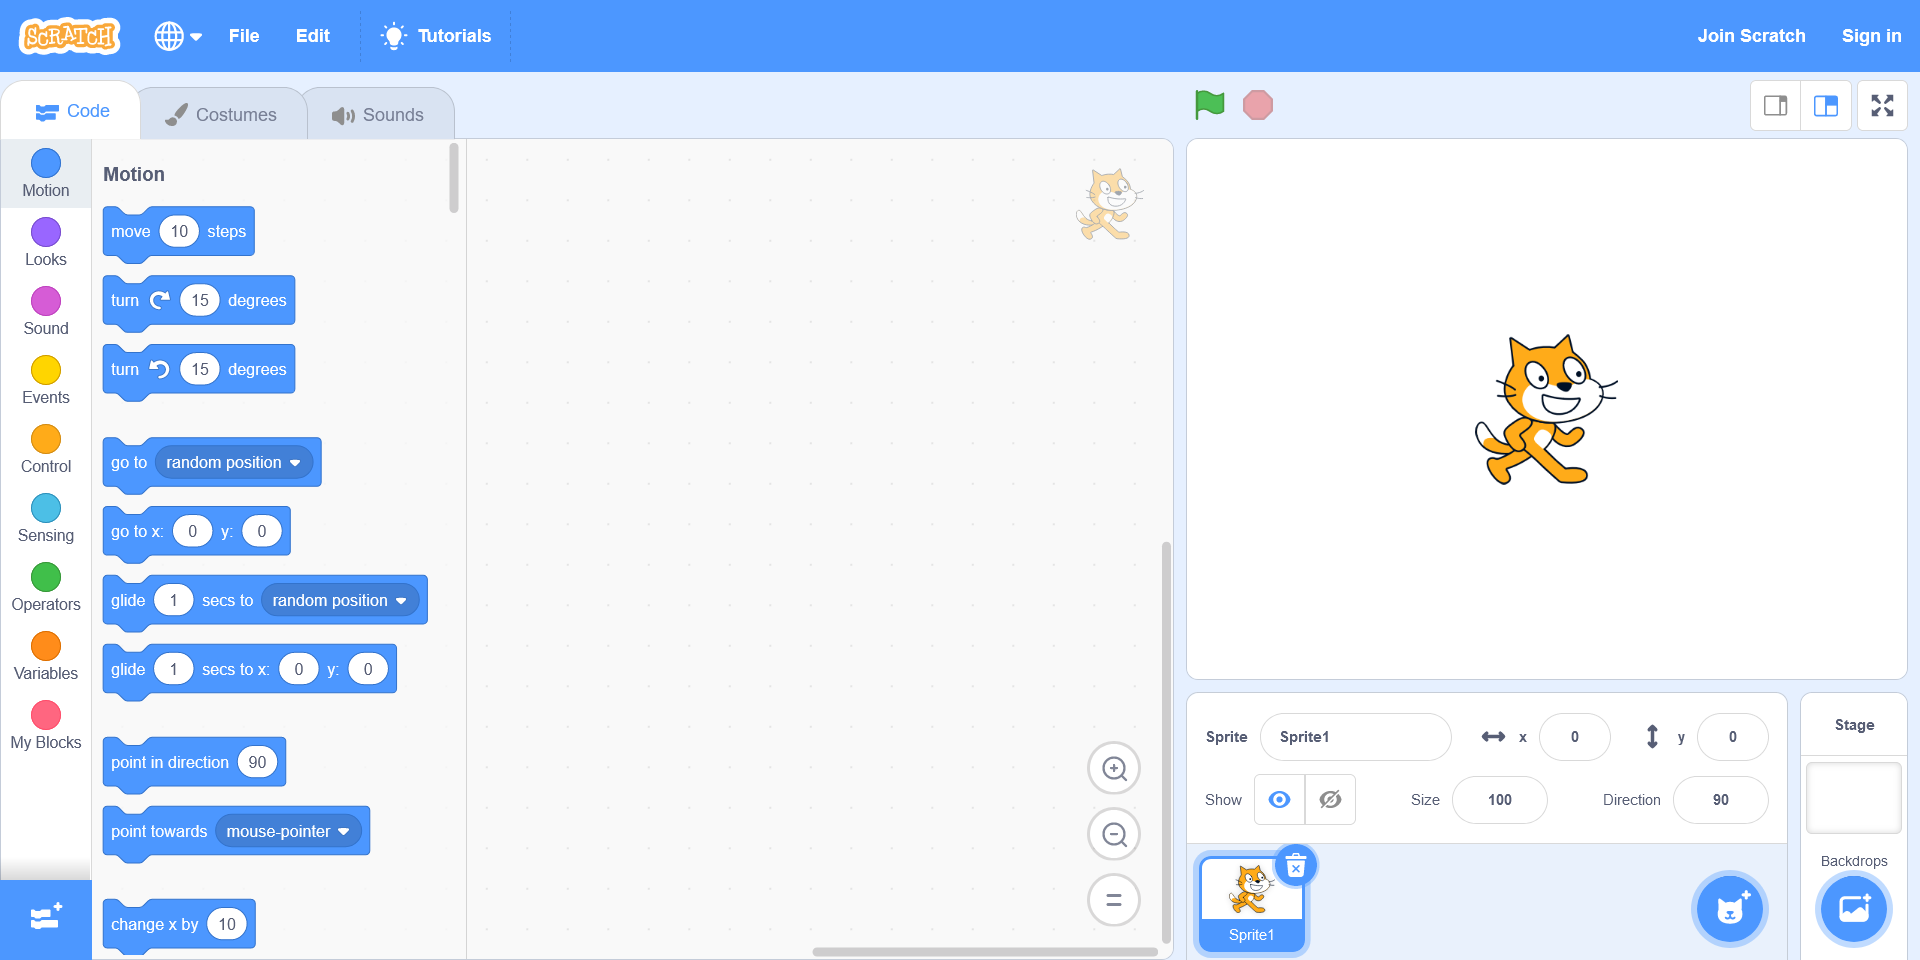Screen dimensions: 1920x960
Task: Delete Sprite1 using the trash icon
Action: (1296, 866)
